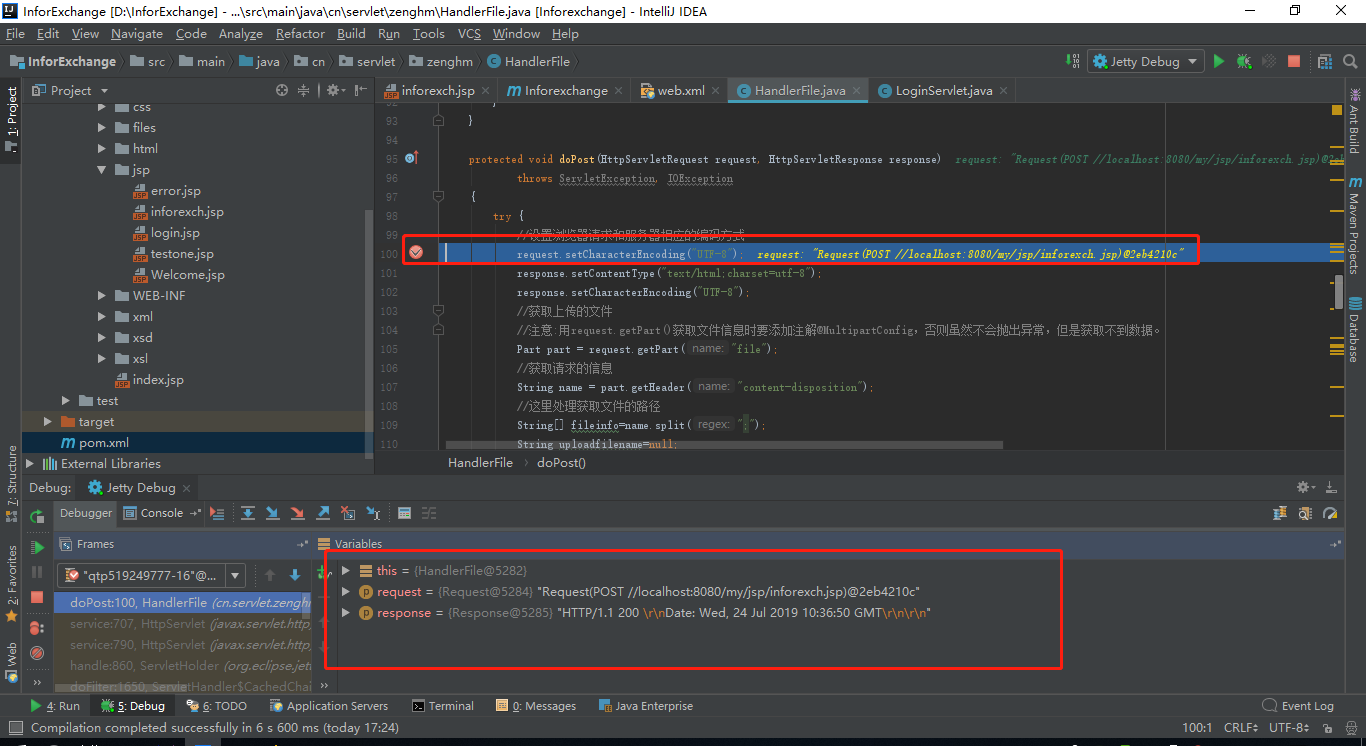Click the Resume Program green arrow
This screenshot has width=1366, height=746.
(x=36, y=549)
